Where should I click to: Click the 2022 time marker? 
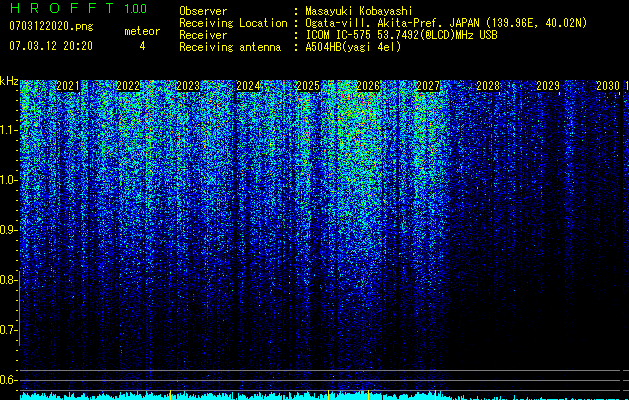[x=128, y=86]
